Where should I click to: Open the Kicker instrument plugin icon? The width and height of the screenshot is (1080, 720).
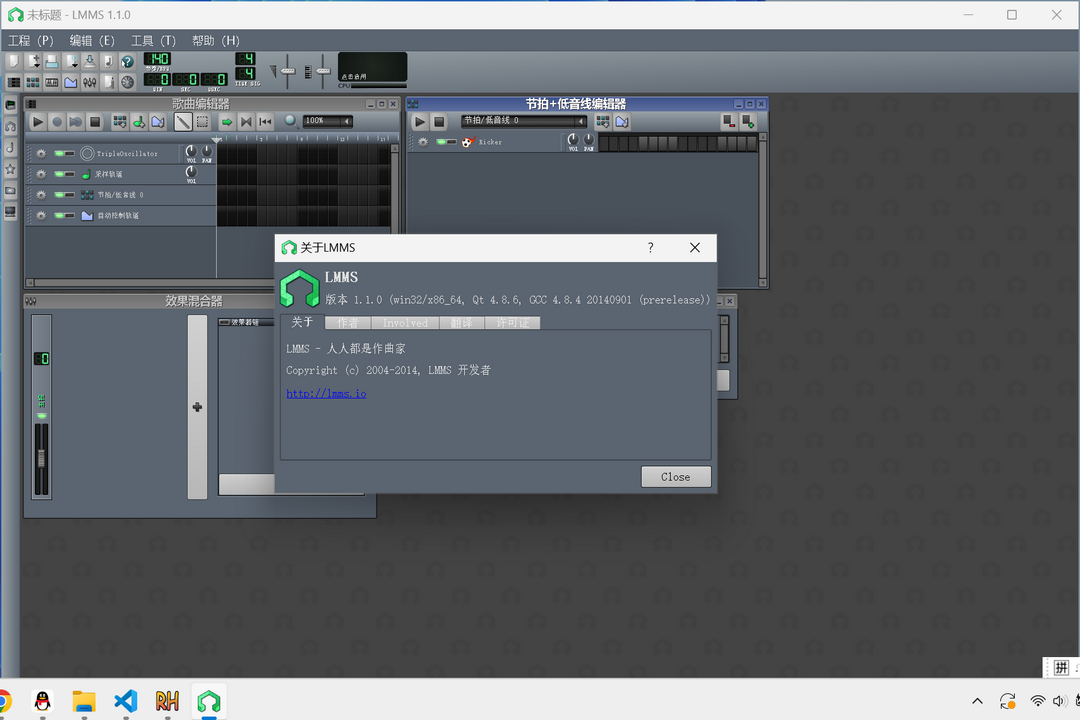[467, 142]
